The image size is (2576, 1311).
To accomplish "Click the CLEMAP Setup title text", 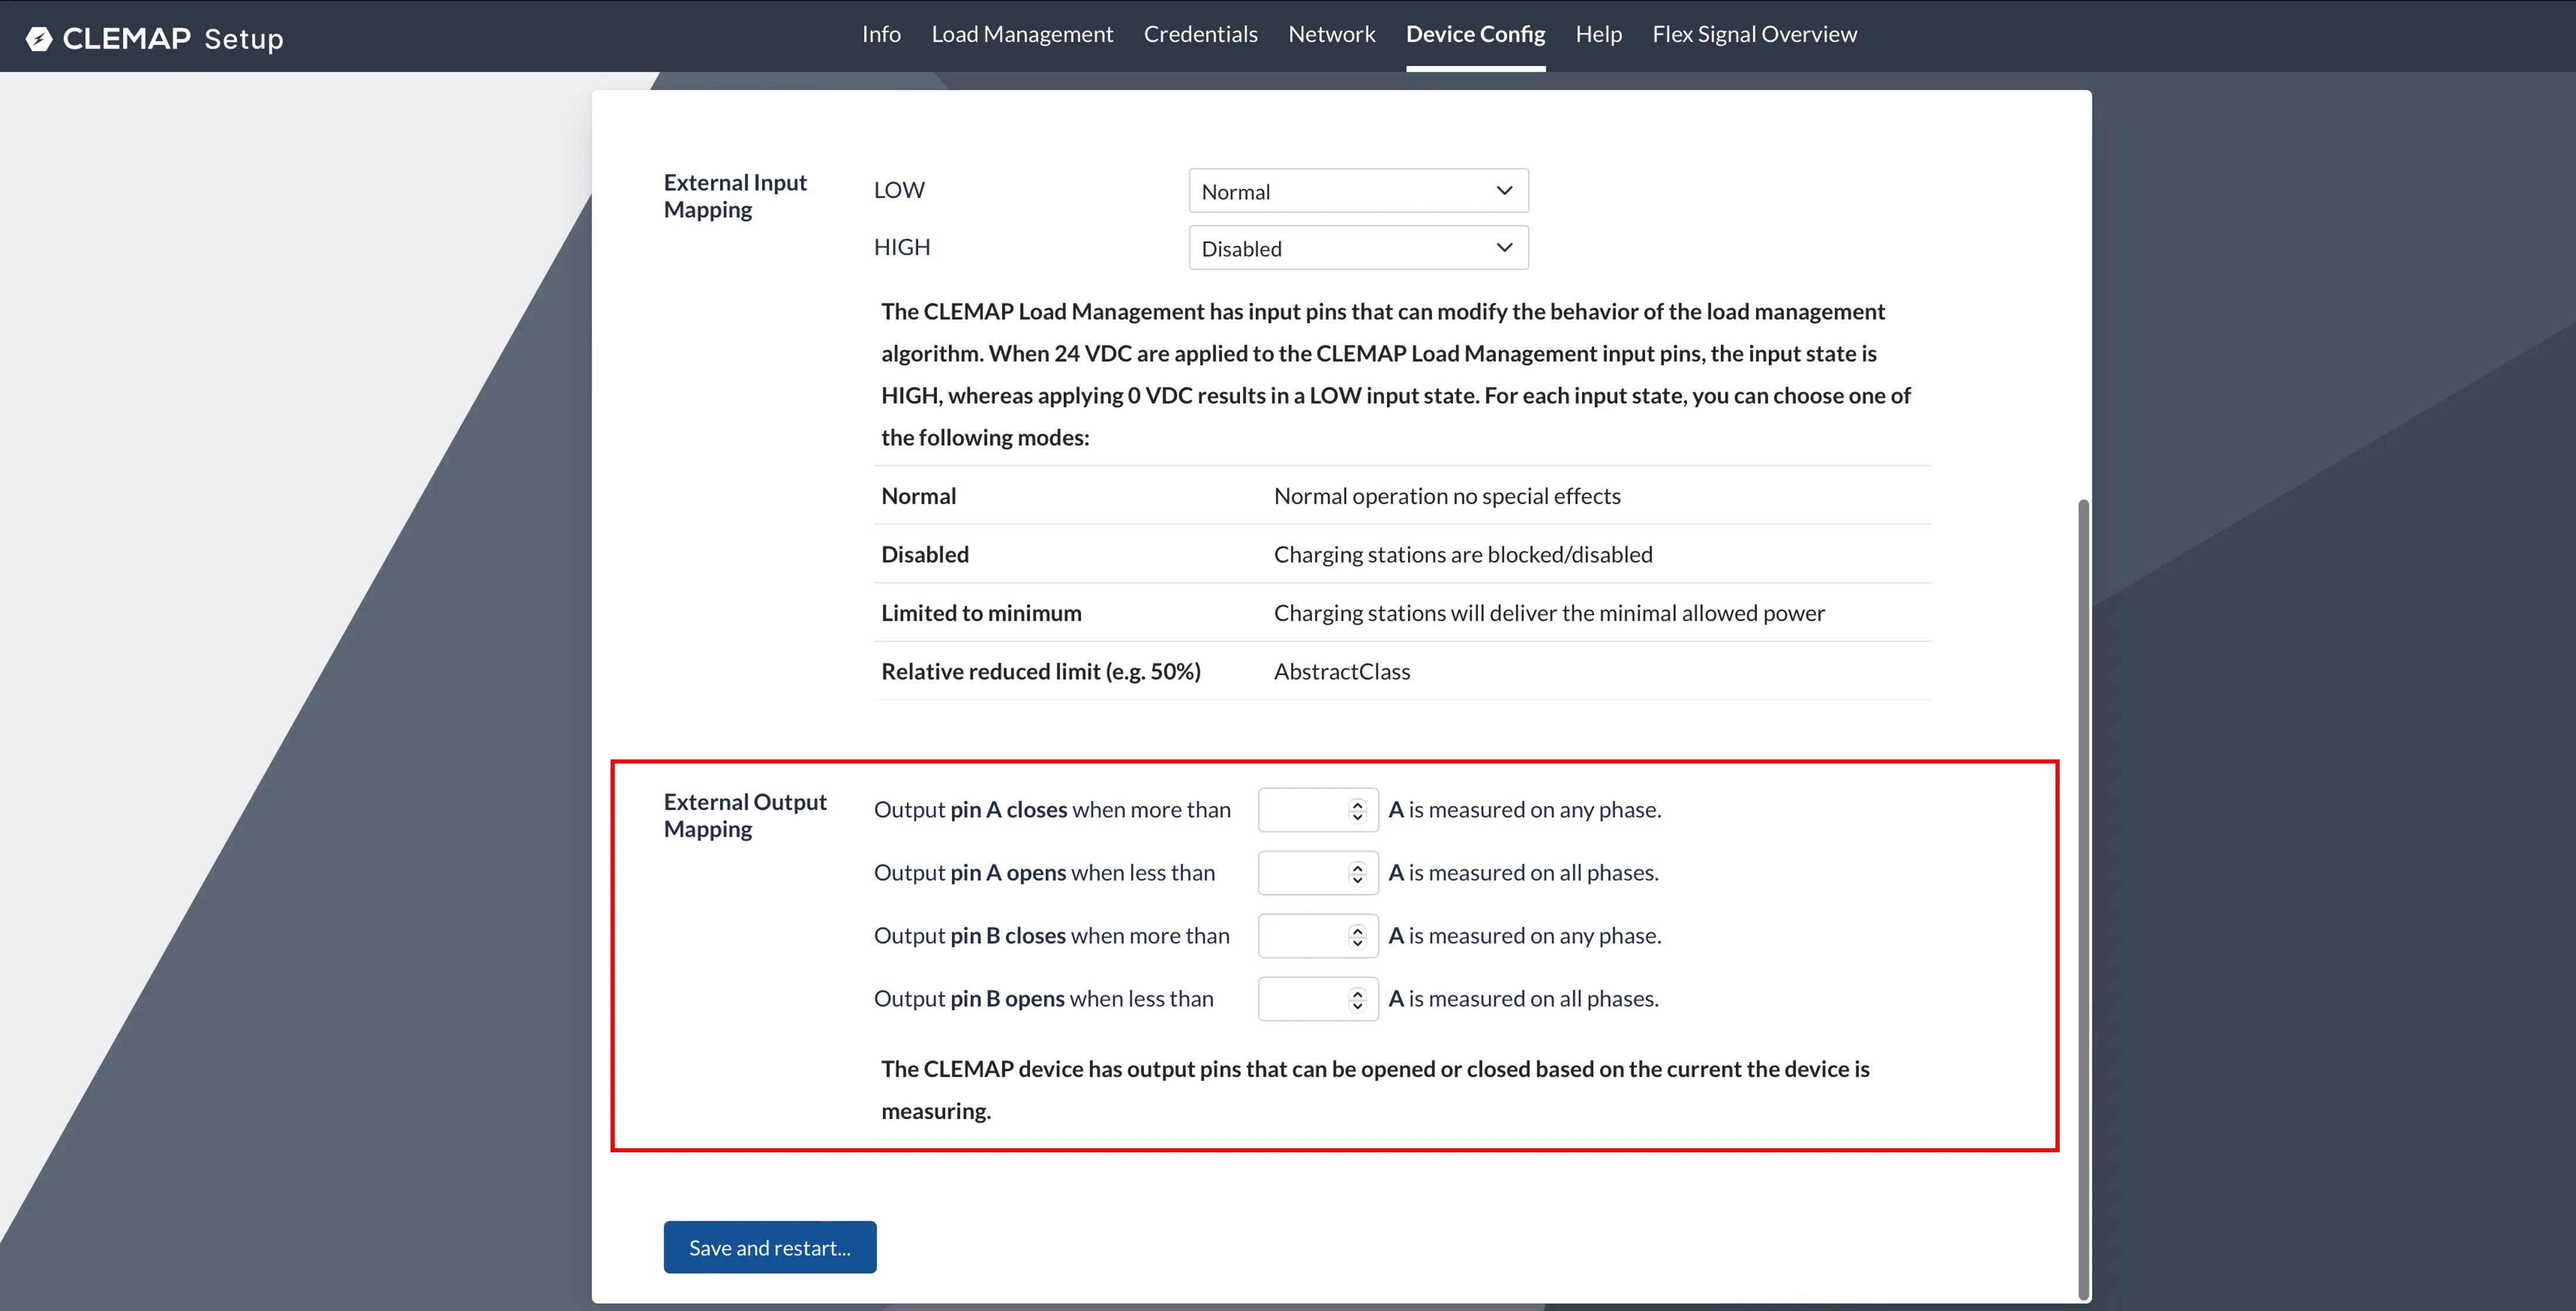I will (x=173, y=39).
